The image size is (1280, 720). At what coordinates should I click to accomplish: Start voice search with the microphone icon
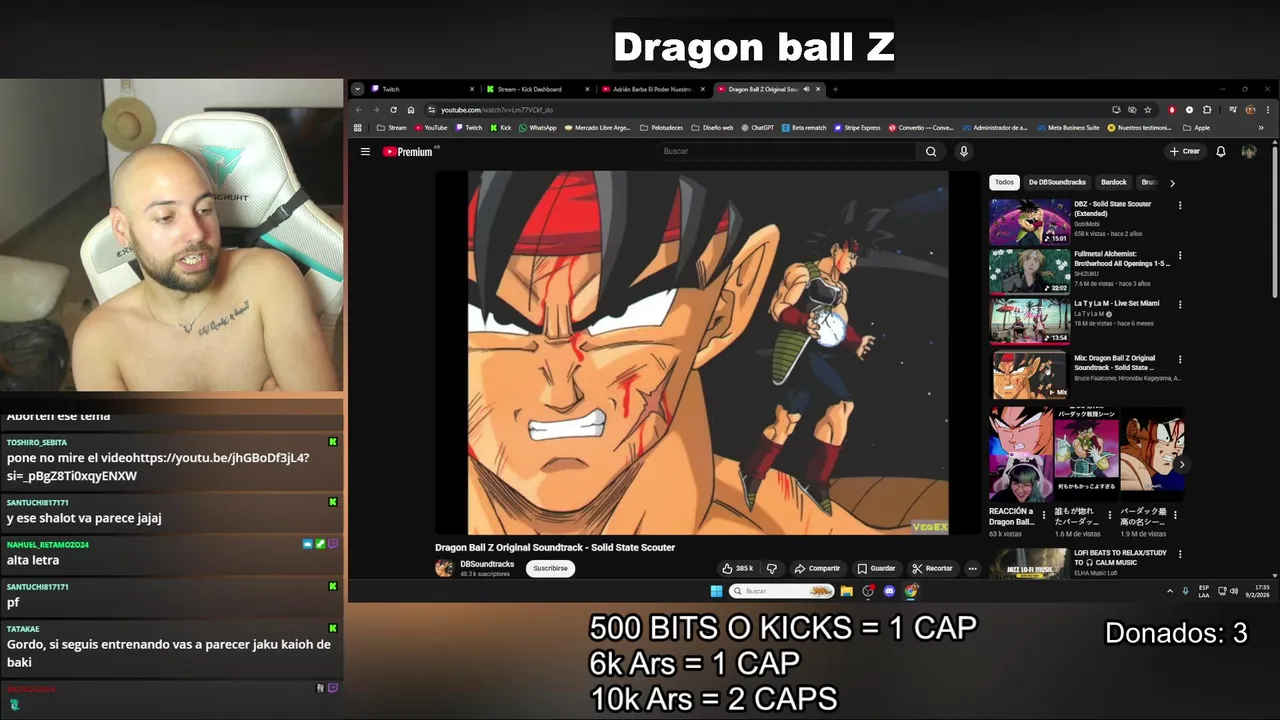pos(964,151)
